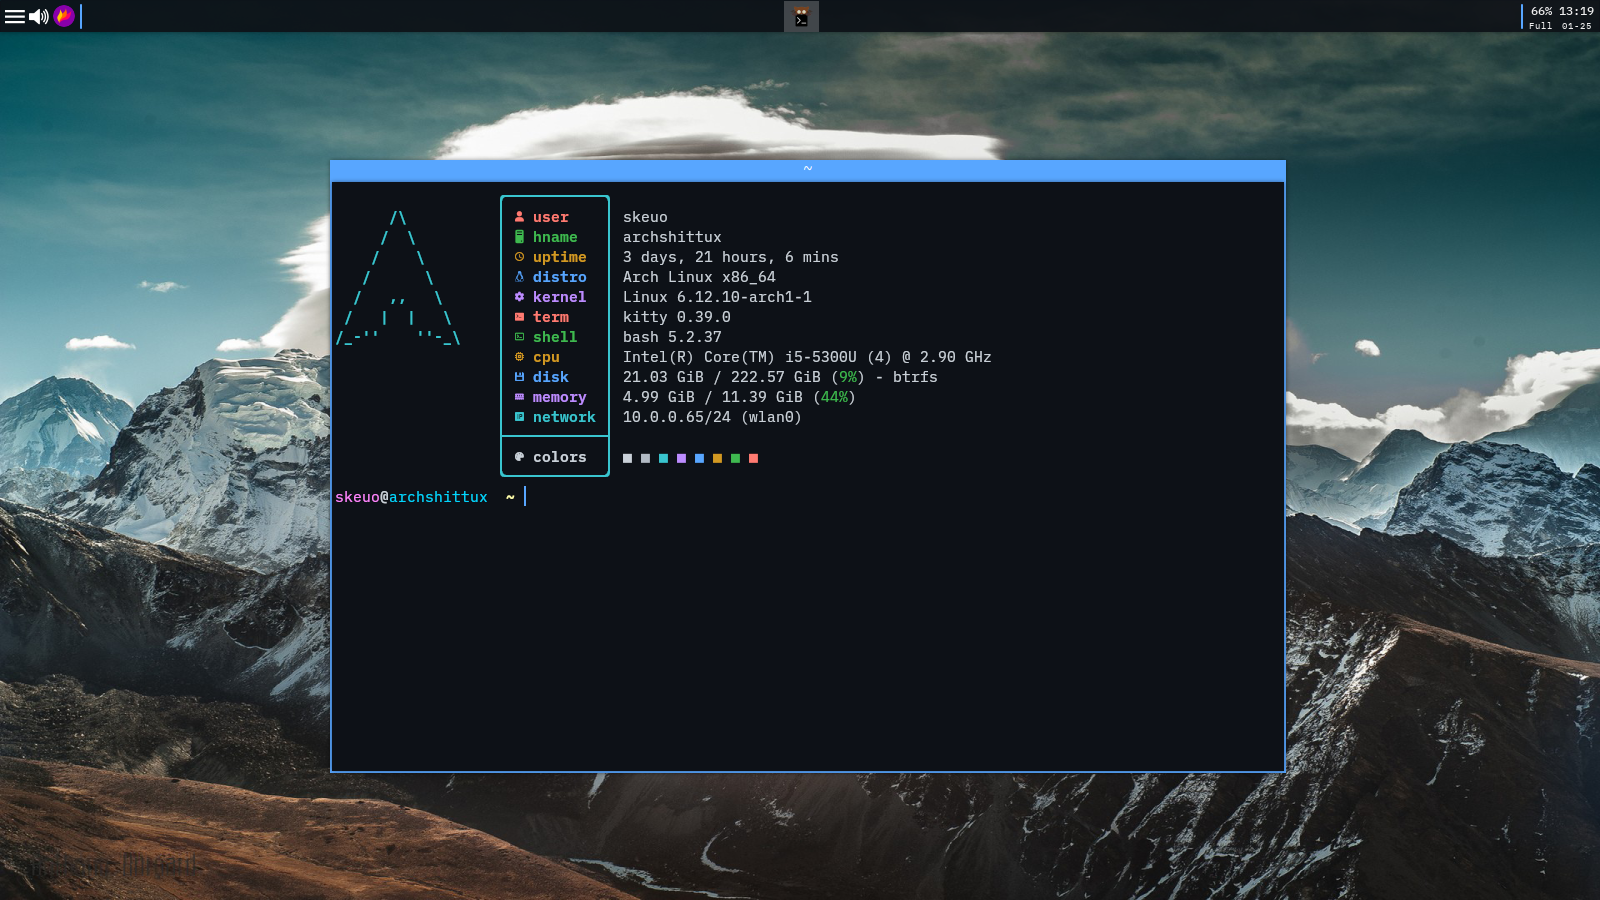Image resolution: width=1600 pixels, height=900 pixels.
Task: Click the 'colors' label
Action: pyautogui.click(x=559, y=457)
